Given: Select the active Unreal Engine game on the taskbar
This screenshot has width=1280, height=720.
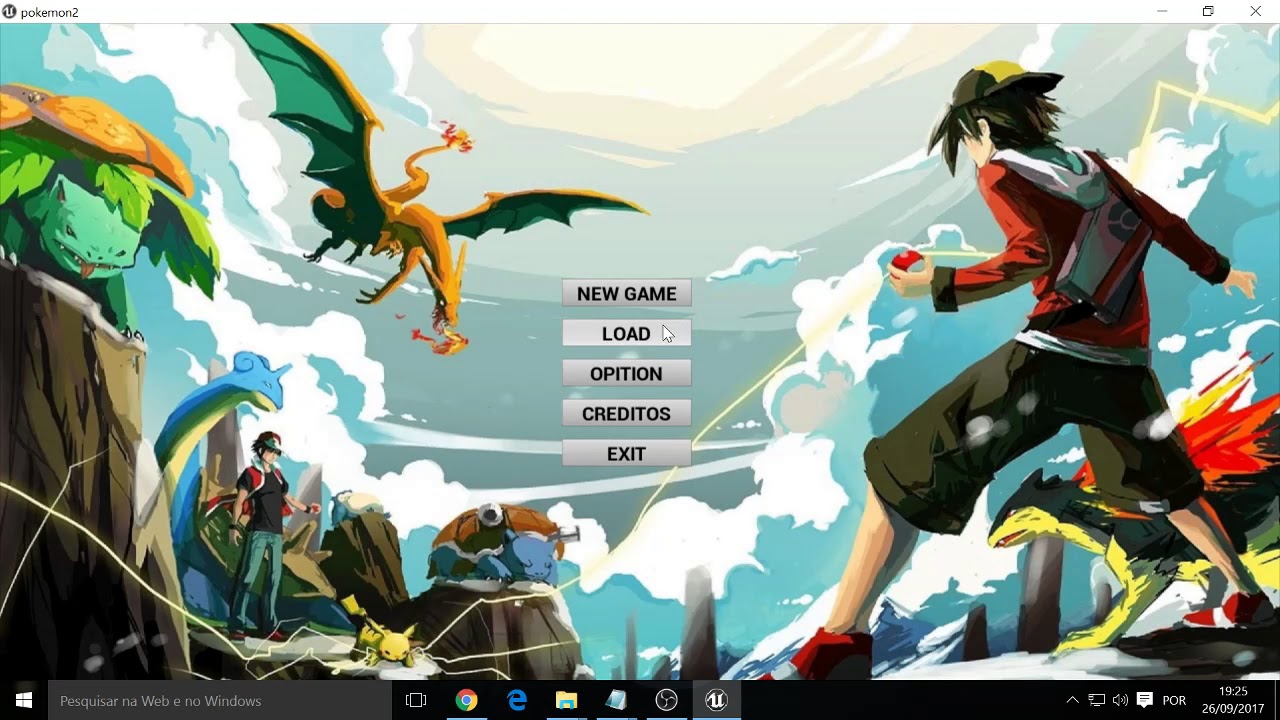Looking at the screenshot, I should tap(716, 700).
